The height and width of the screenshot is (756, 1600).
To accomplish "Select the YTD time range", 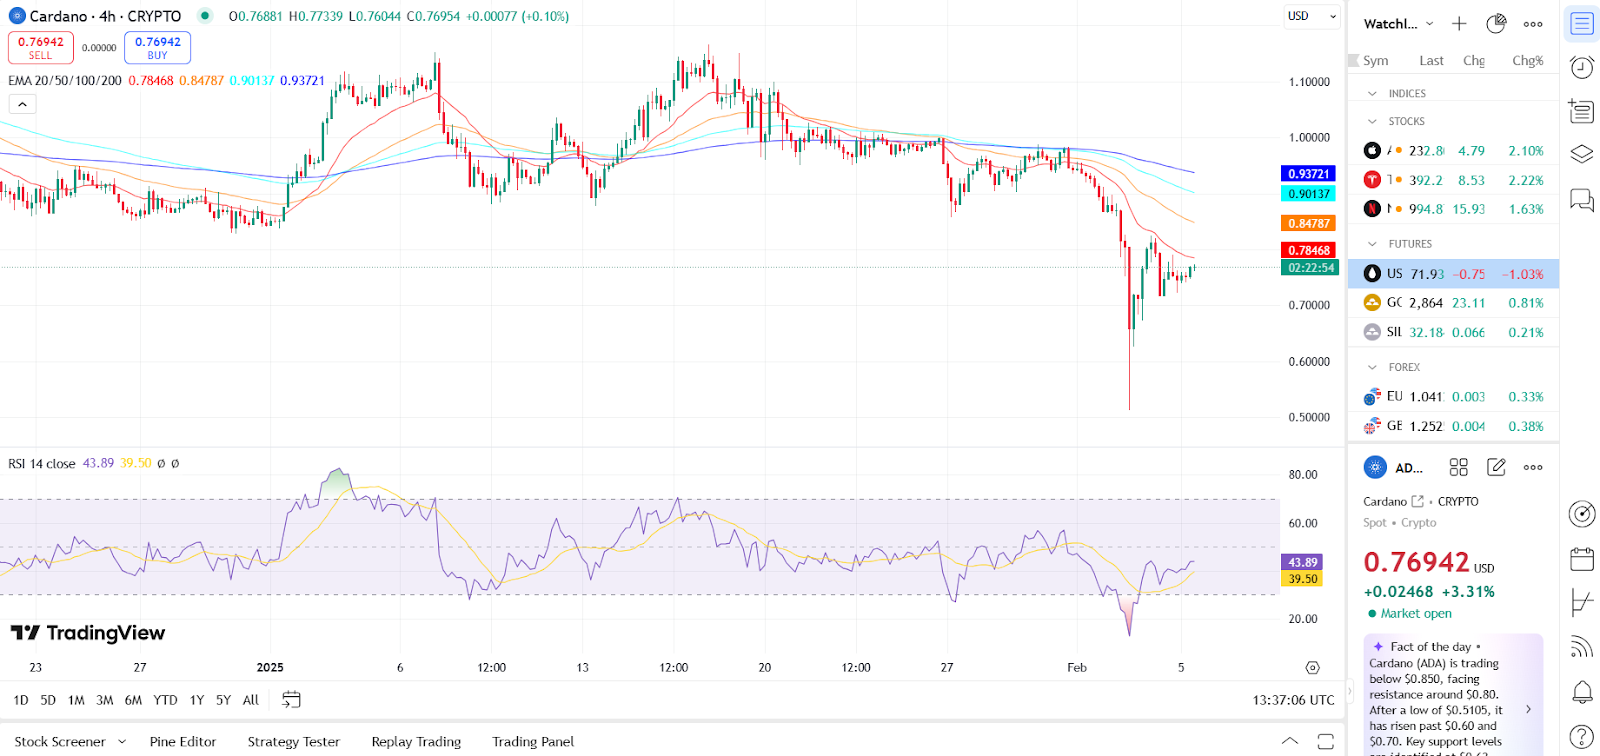I will pyautogui.click(x=166, y=700).
